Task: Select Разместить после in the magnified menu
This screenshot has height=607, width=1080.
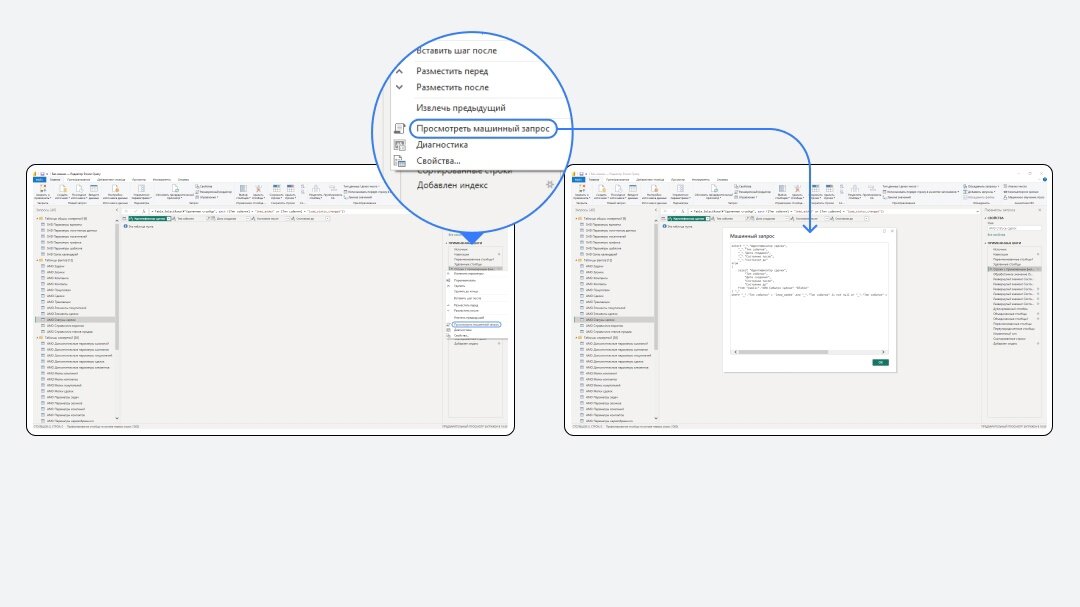Action: point(452,88)
